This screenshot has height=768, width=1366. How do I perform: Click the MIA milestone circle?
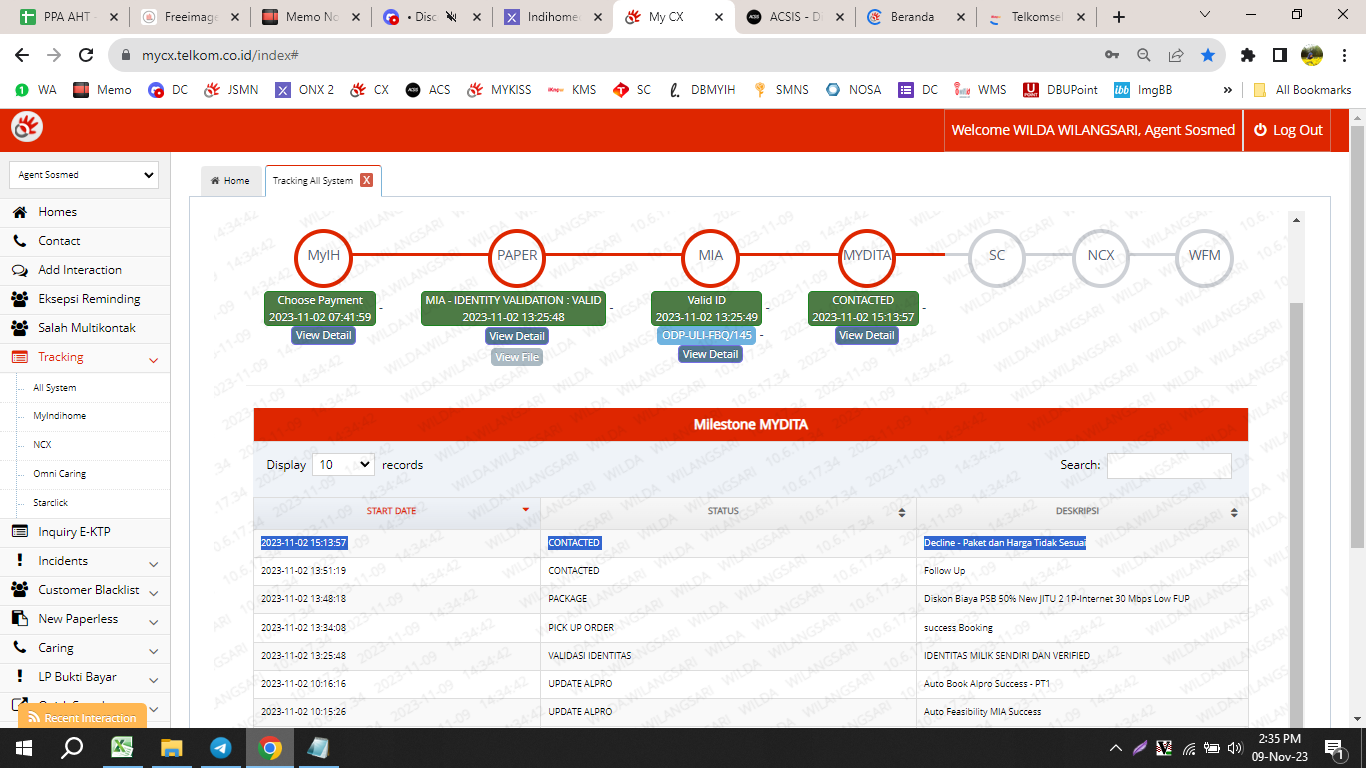[711, 256]
